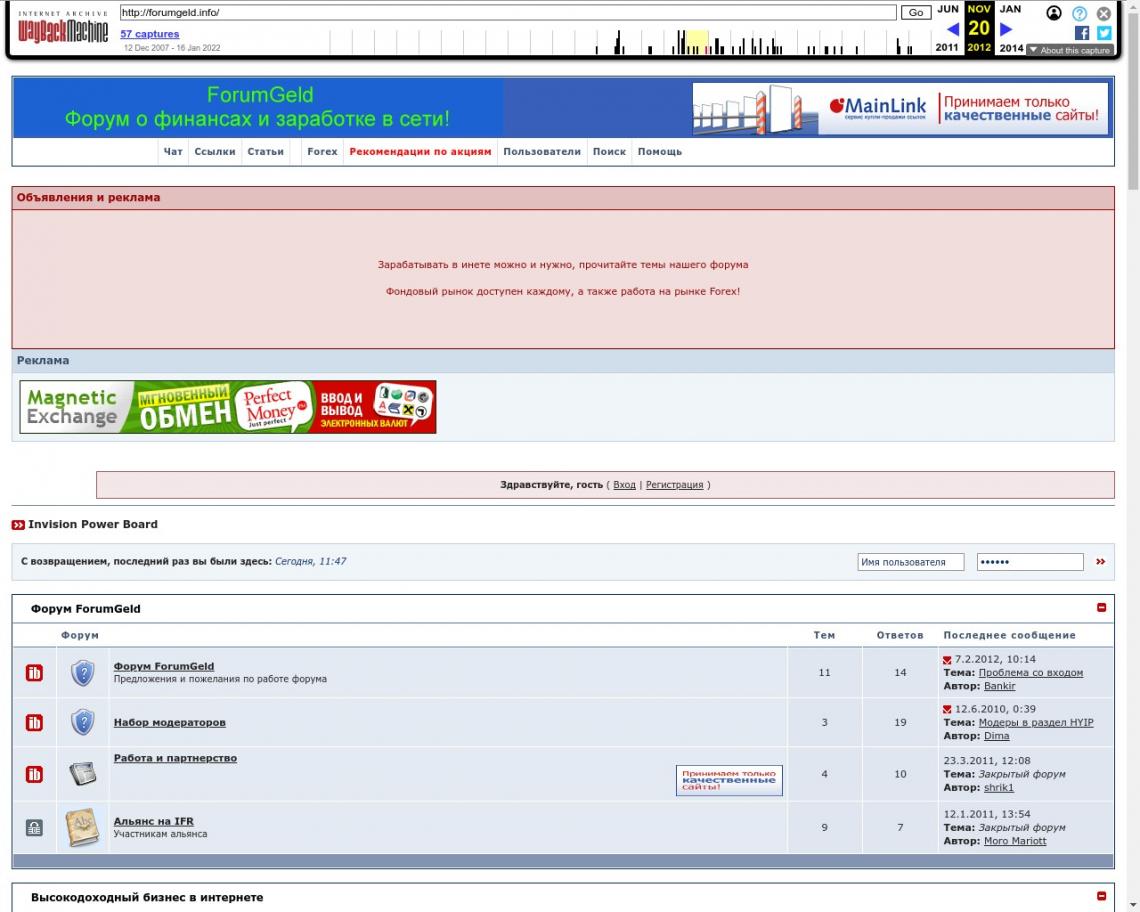The height and width of the screenshot is (912, 1140).
Task: Open last post icon dated 7.2.2012
Action: point(947,660)
